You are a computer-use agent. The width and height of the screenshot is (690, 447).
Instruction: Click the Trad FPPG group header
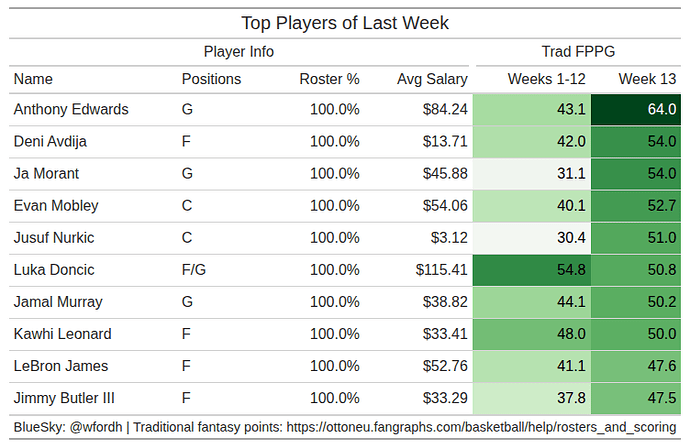coord(578,52)
